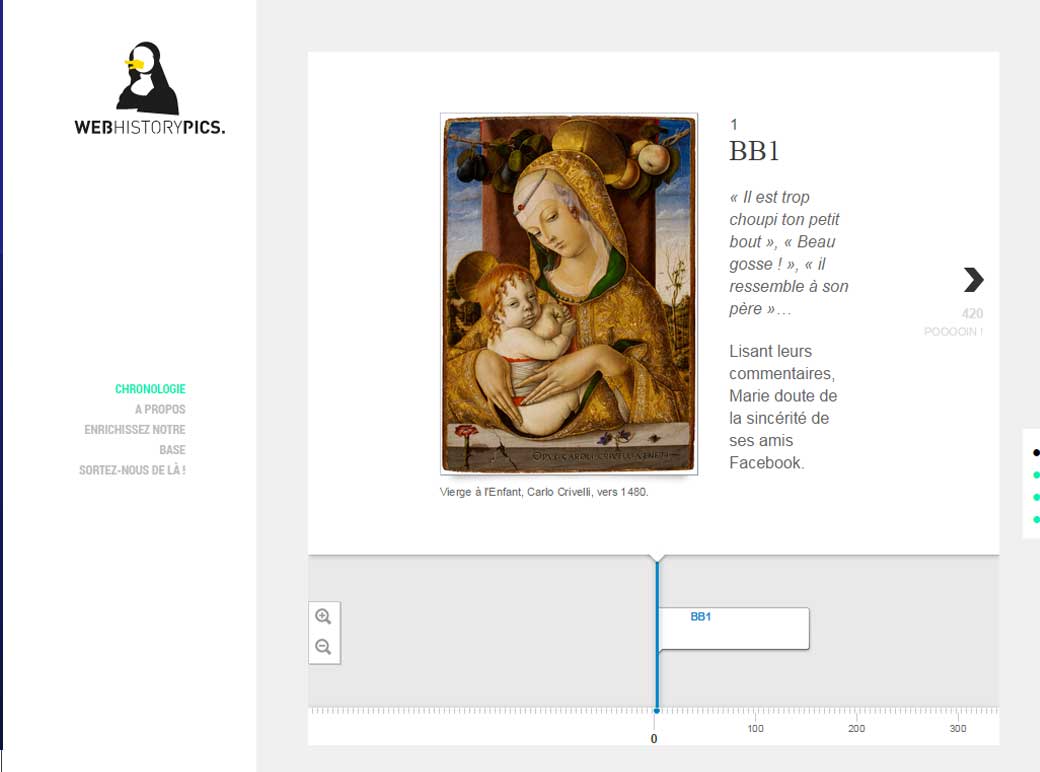Click the WebHistoryPics duck logo
Image resolution: width=1040 pixels, height=772 pixels.
[x=150, y=88]
